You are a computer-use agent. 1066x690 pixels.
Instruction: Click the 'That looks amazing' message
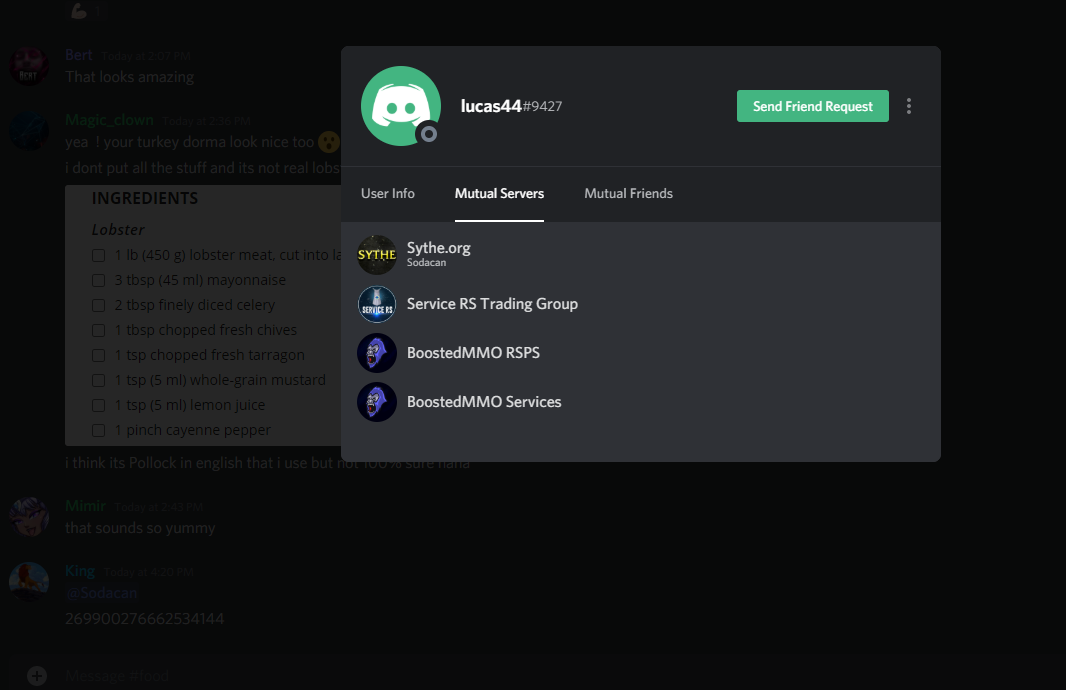click(130, 77)
